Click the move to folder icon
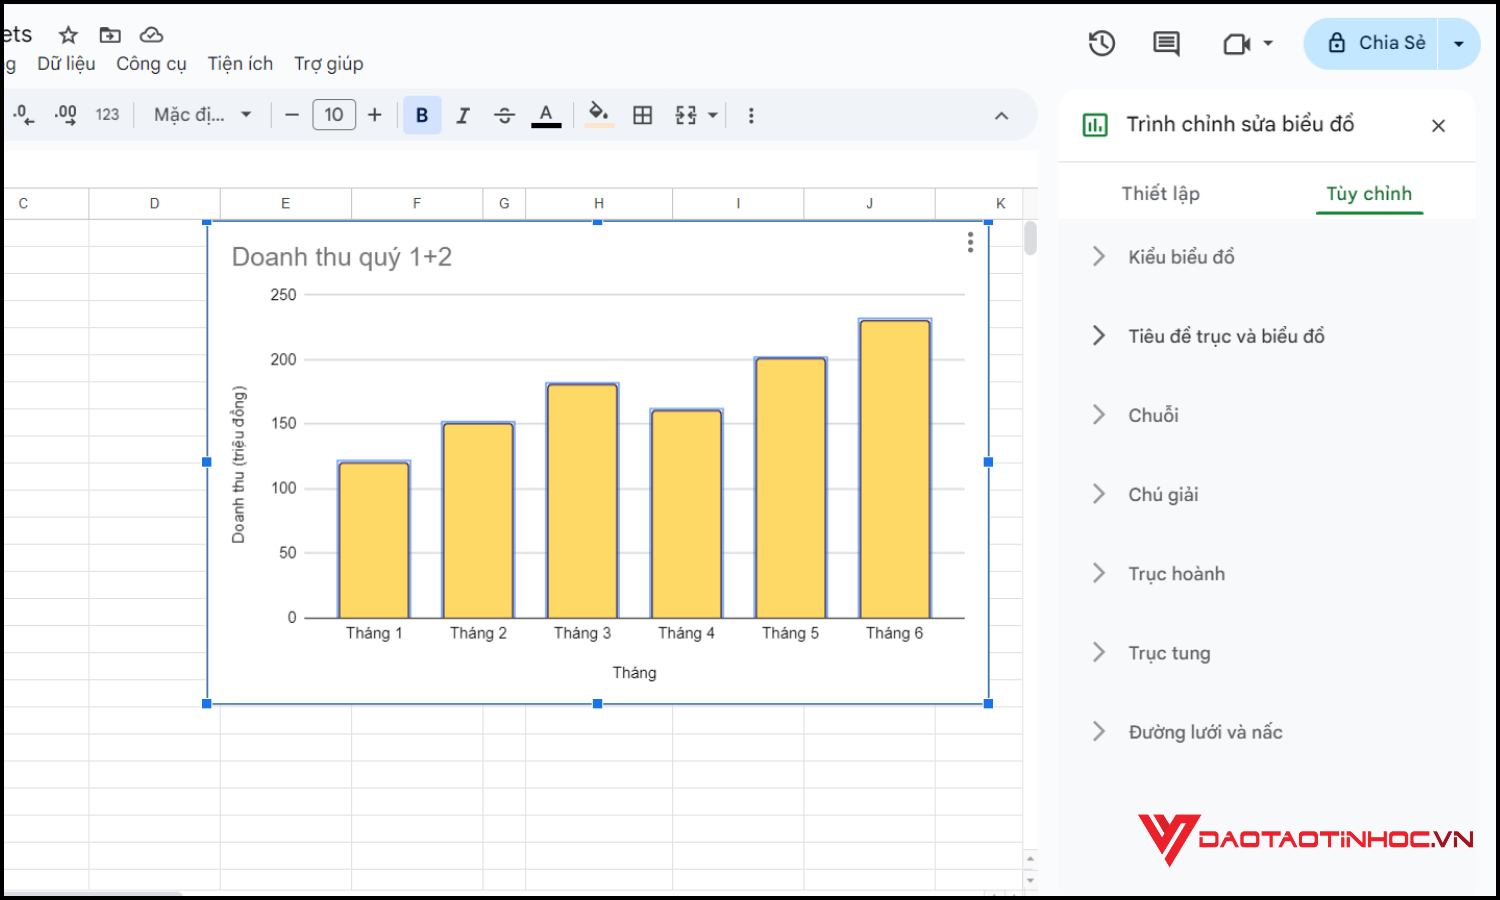The width and height of the screenshot is (1500, 900). (110, 35)
